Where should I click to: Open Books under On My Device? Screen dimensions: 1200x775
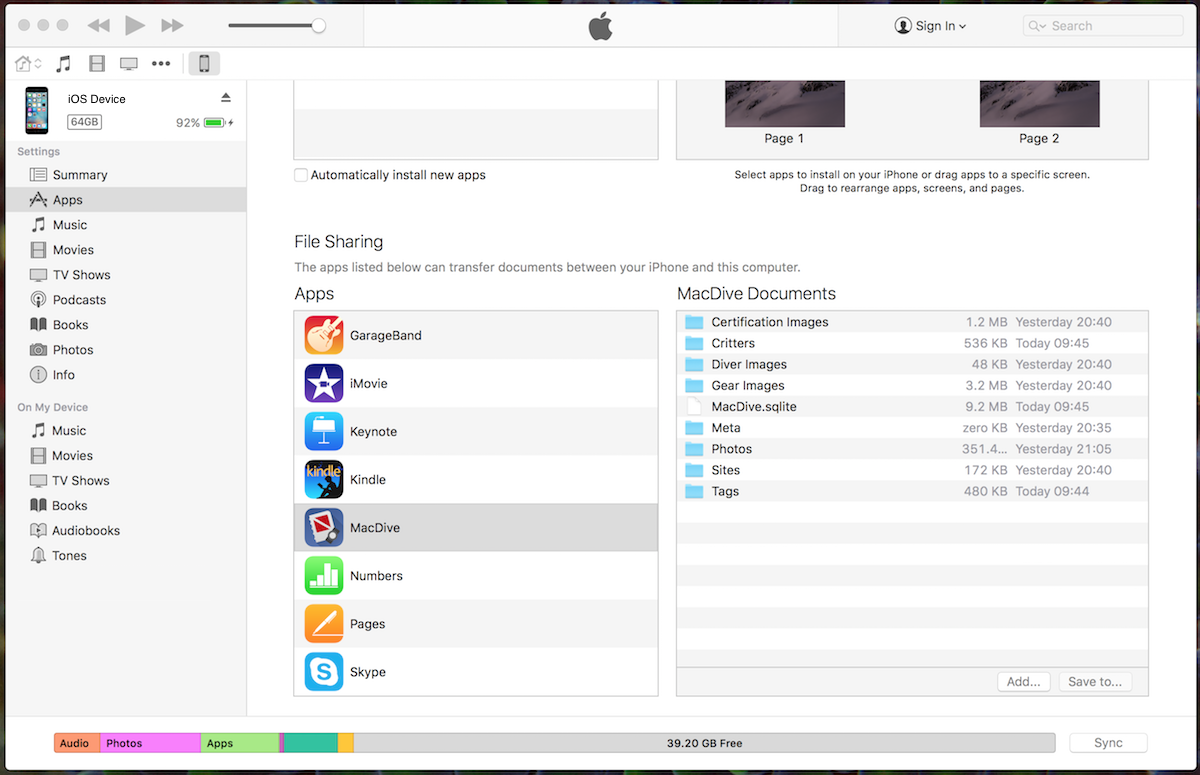(x=125, y=506)
